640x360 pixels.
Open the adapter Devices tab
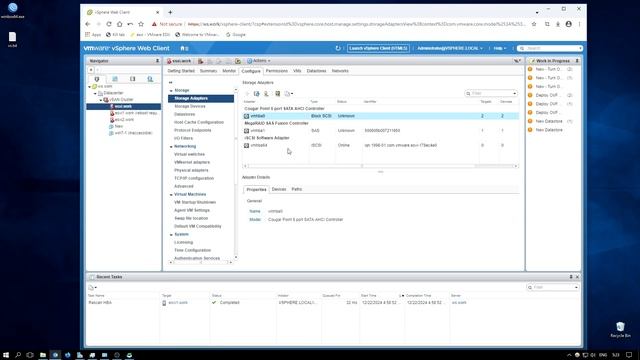coord(279,189)
